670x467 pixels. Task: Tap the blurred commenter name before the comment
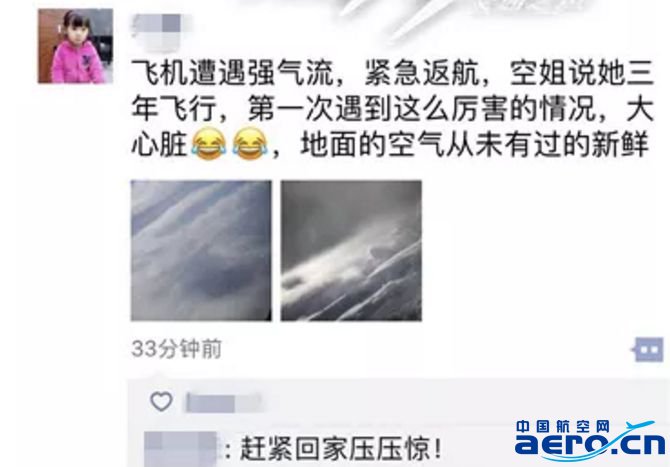[180, 449]
